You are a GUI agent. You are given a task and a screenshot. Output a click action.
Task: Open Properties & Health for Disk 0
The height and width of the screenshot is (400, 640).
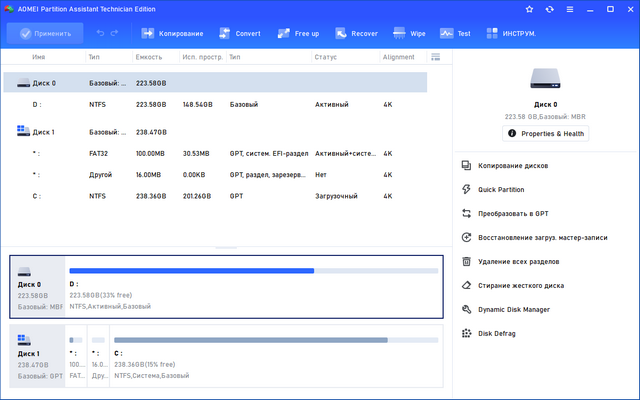(x=545, y=133)
